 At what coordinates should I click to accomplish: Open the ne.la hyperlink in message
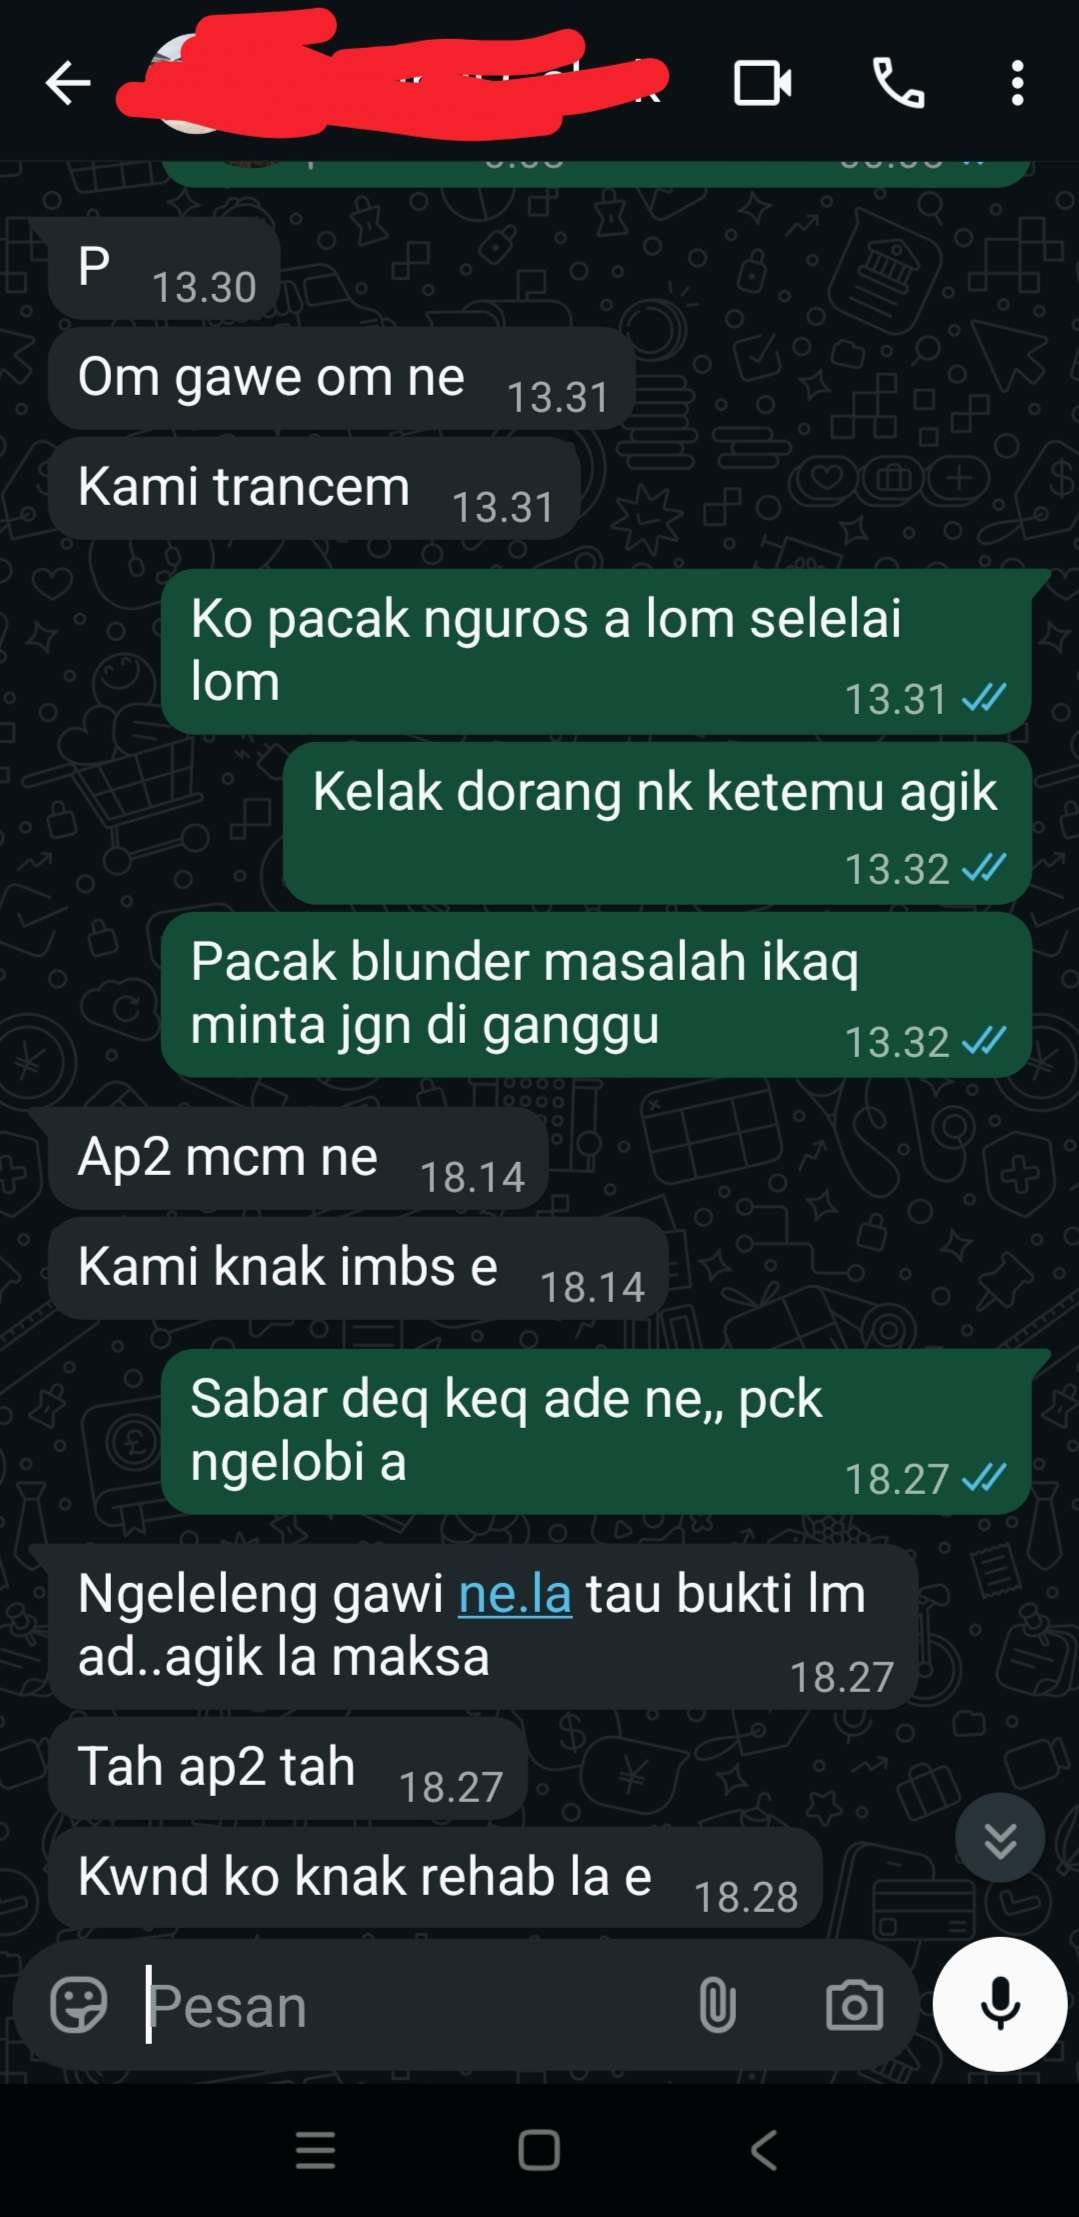pos(514,1593)
